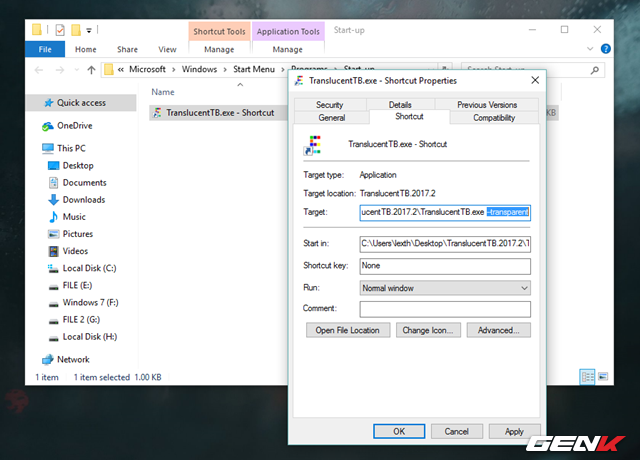The width and height of the screenshot is (640, 460).
Task: Open the Run window mode dropdown
Action: click(445, 288)
